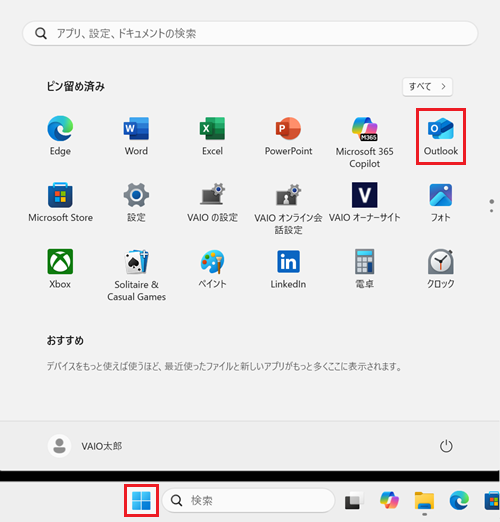The image size is (500, 522).
Task: Open the 電卓 calculator app
Action: tap(364, 269)
